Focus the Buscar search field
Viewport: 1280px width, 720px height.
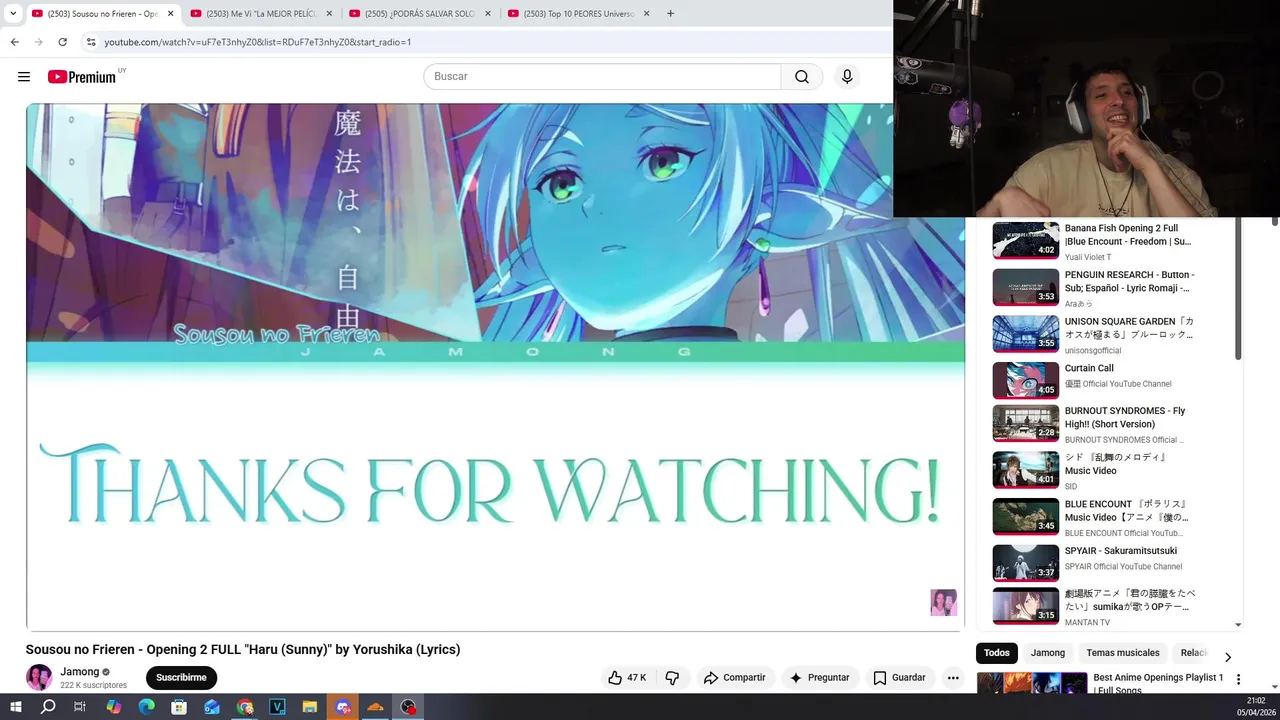(602, 77)
